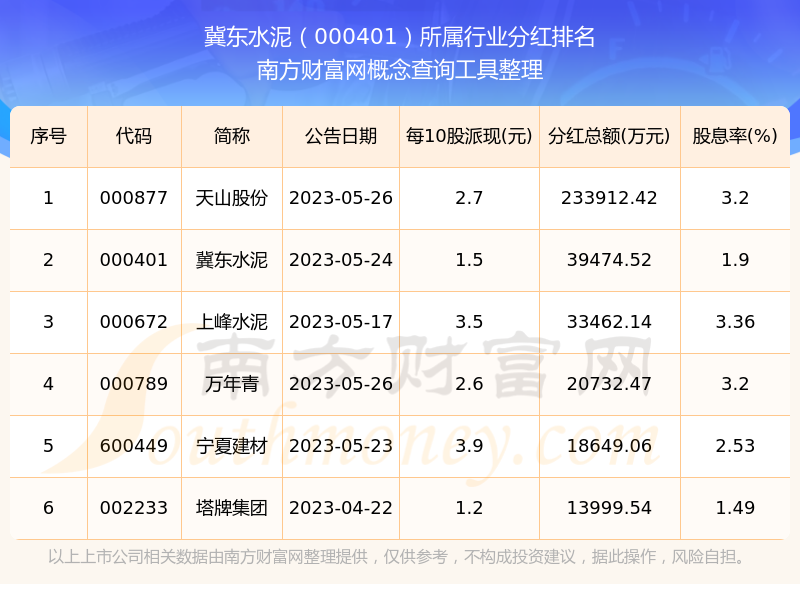Image resolution: width=800 pixels, height=606 pixels.
Task: Select the 分红总额(万元) column header
Action: pyautogui.click(x=609, y=136)
